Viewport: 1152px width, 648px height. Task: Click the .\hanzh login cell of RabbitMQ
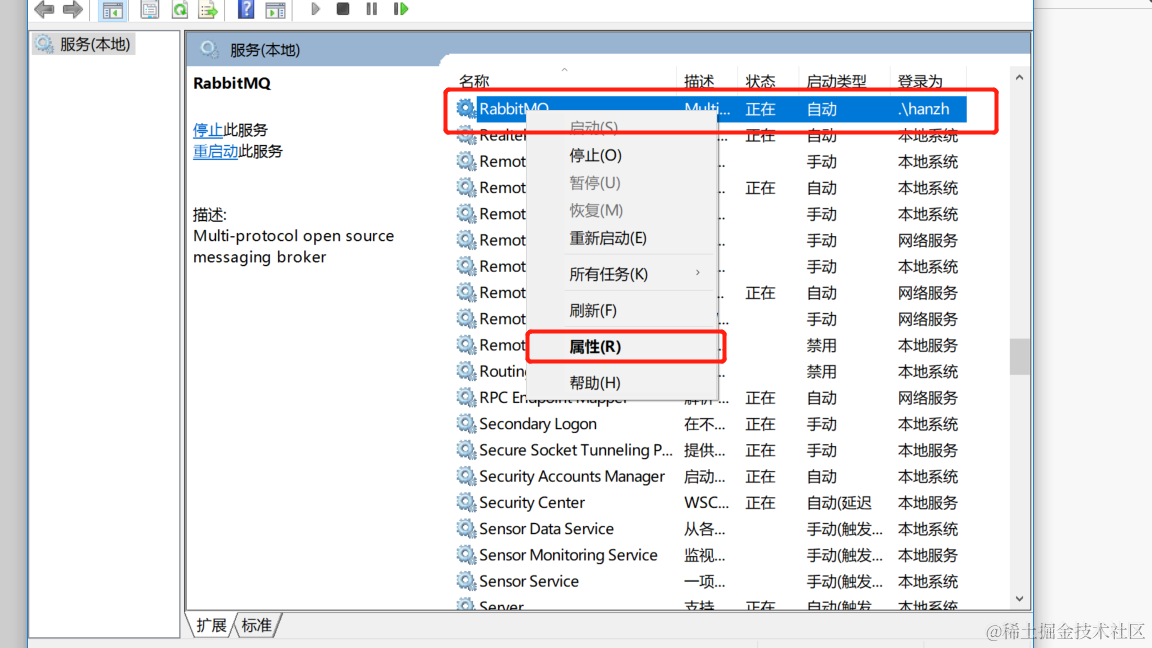(x=924, y=109)
